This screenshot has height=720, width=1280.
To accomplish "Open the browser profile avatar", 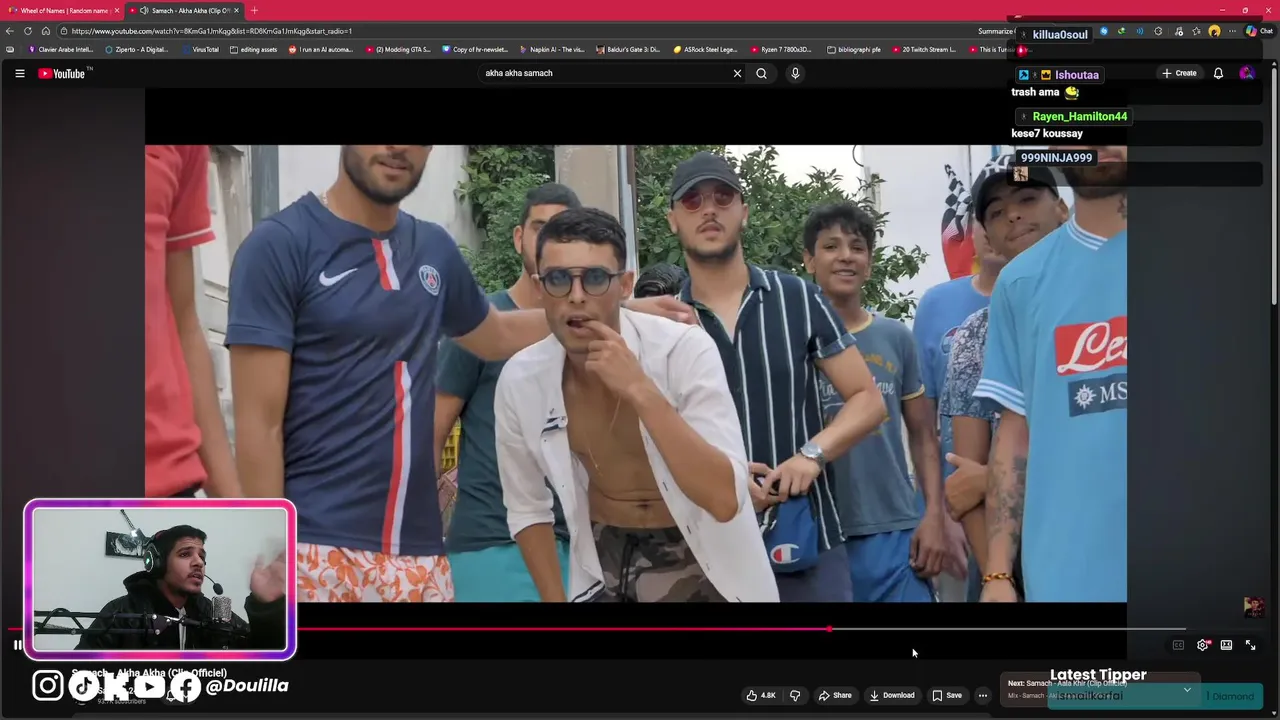I will click(x=1214, y=31).
